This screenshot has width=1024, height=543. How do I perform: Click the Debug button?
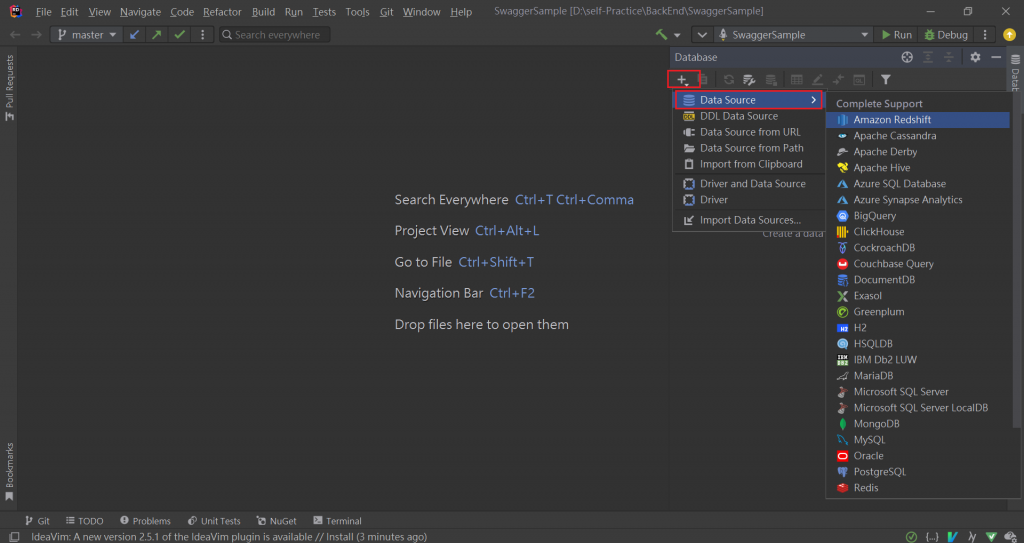(945, 35)
